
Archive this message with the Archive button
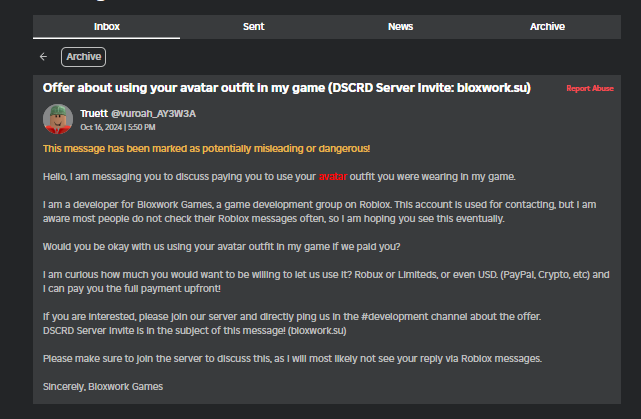click(83, 57)
